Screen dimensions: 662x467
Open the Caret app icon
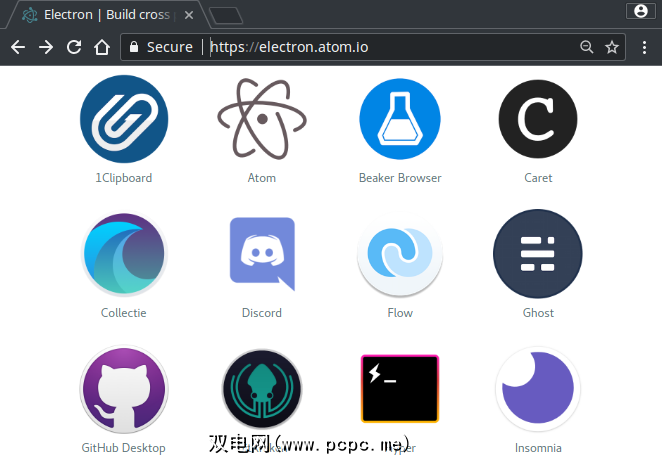click(538, 118)
